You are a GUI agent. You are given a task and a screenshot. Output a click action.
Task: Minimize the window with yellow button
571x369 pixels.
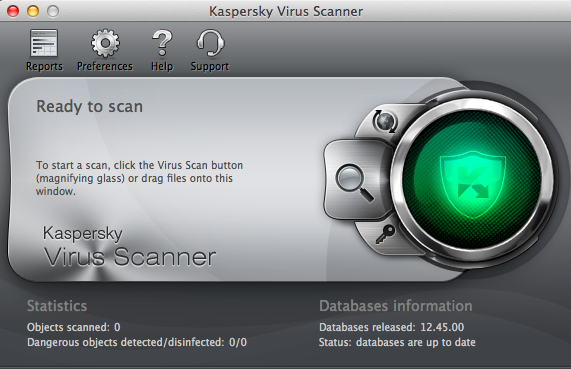(33, 11)
